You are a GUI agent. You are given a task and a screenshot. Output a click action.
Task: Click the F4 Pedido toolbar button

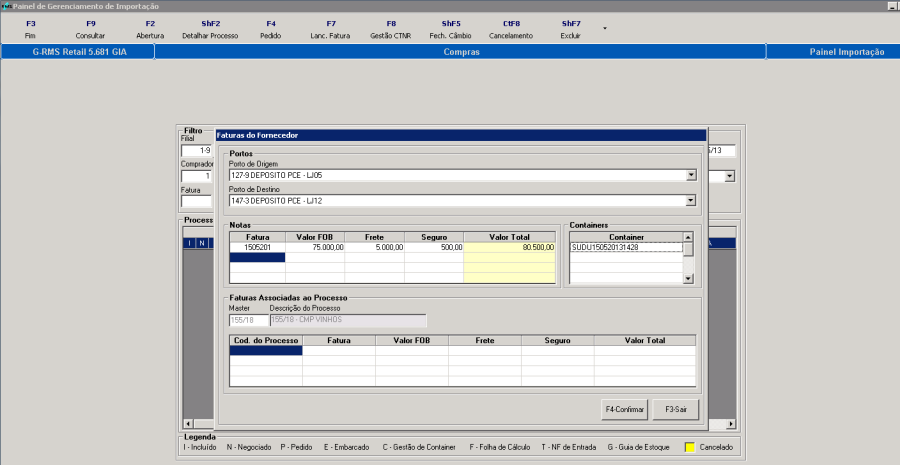click(271, 29)
